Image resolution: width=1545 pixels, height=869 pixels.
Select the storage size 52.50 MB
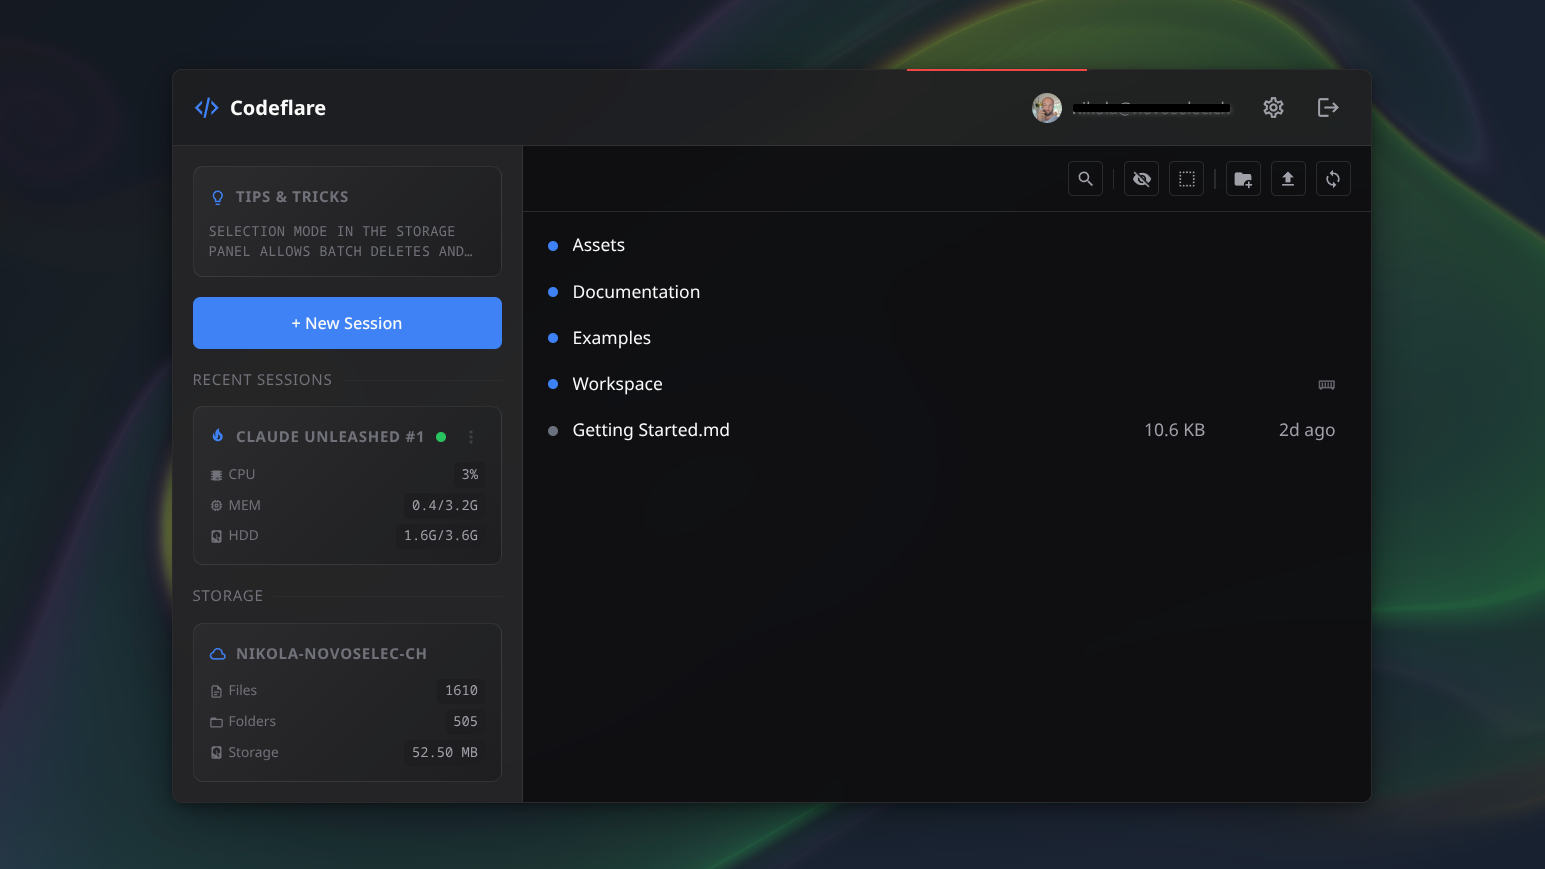445,752
